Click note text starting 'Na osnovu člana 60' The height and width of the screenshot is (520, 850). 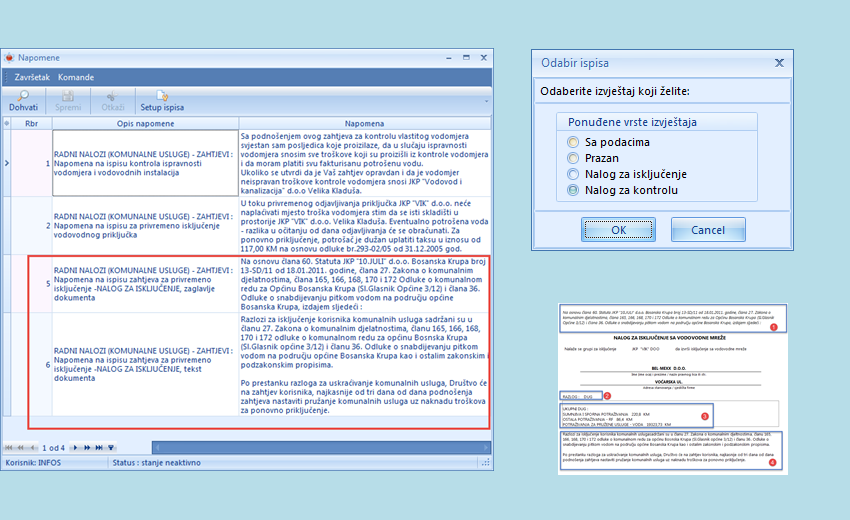pyautogui.click(x=364, y=284)
